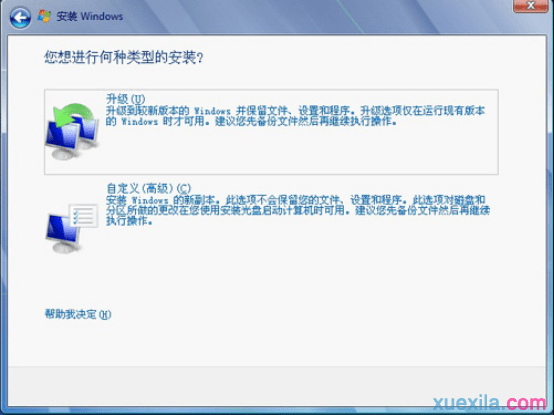The image size is (554, 415).
Task: Choose the 自定义(高级)(C) option title
Action: tap(148, 188)
